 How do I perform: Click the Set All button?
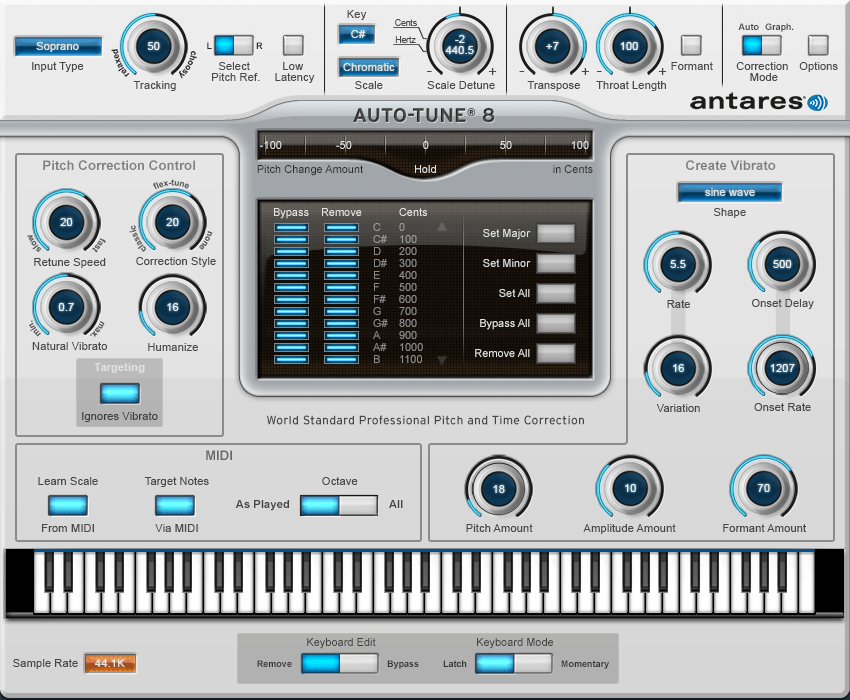point(556,293)
